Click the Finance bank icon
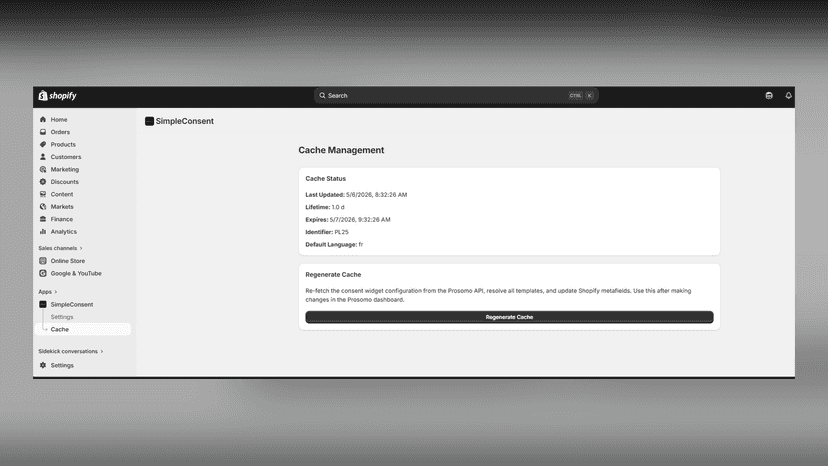 coord(43,219)
